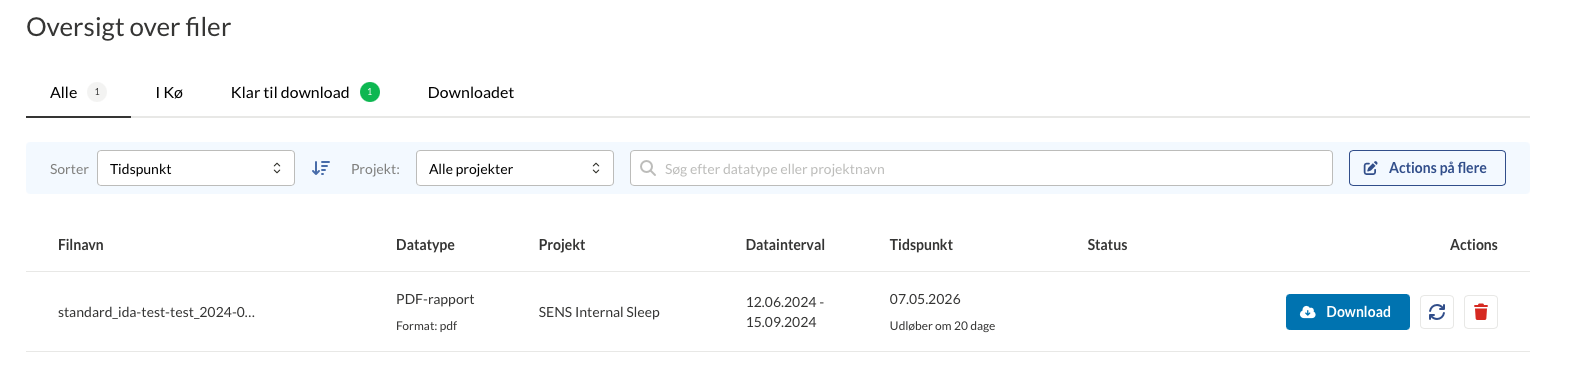The width and height of the screenshot is (1577, 383).
Task: Open the Alle projekter dropdown
Action: point(515,168)
